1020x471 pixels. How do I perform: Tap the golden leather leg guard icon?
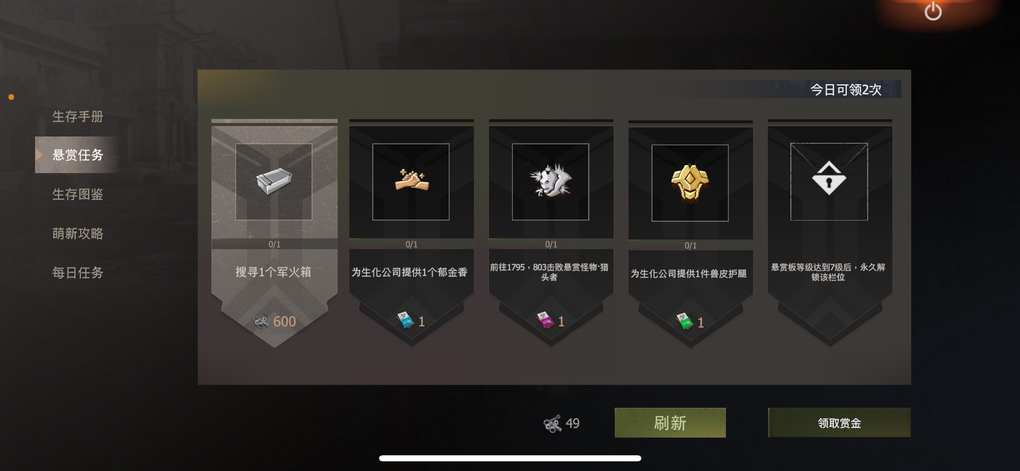(x=690, y=182)
